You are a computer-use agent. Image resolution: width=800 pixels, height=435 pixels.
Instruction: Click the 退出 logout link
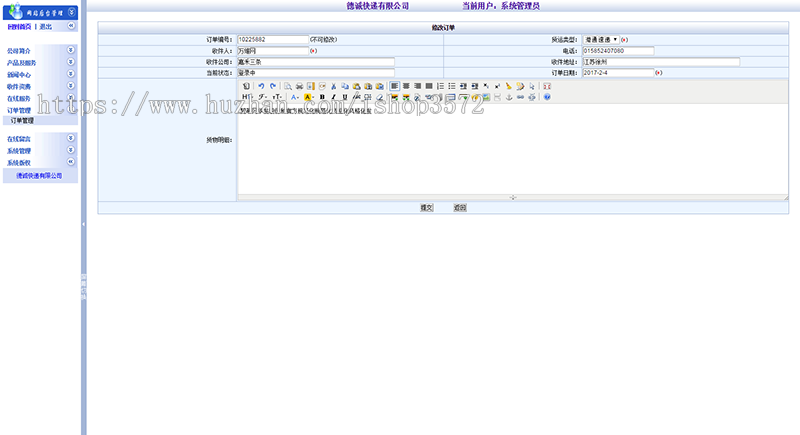(x=46, y=27)
